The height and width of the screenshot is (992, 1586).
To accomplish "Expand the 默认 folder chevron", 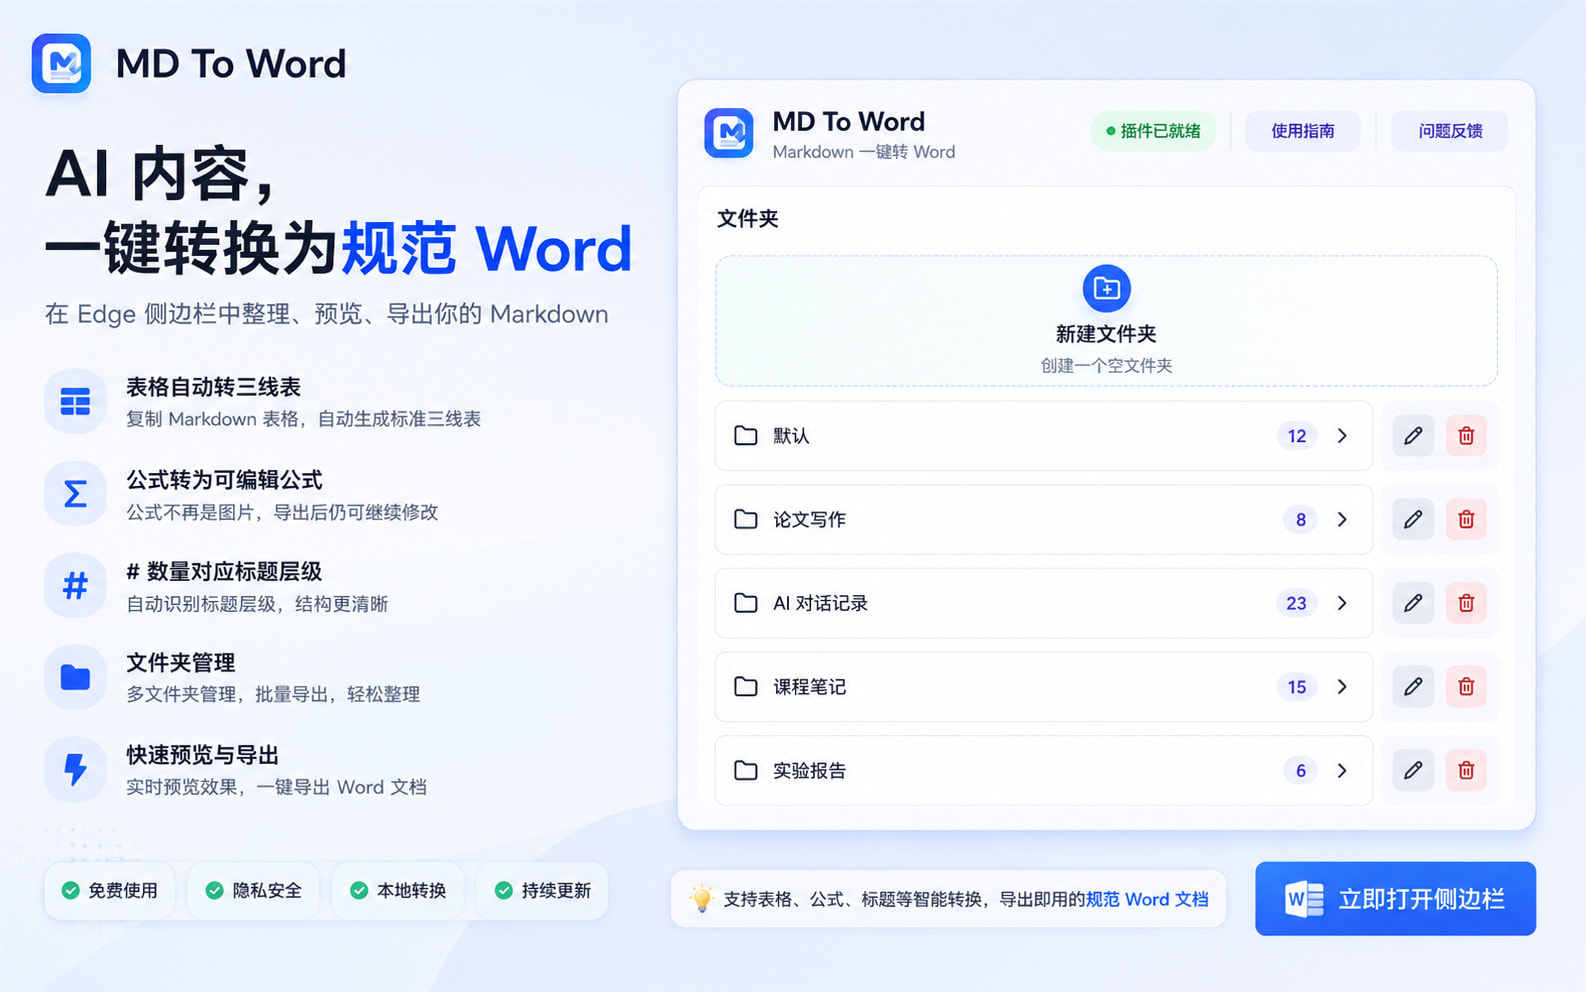I will pos(1342,436).
